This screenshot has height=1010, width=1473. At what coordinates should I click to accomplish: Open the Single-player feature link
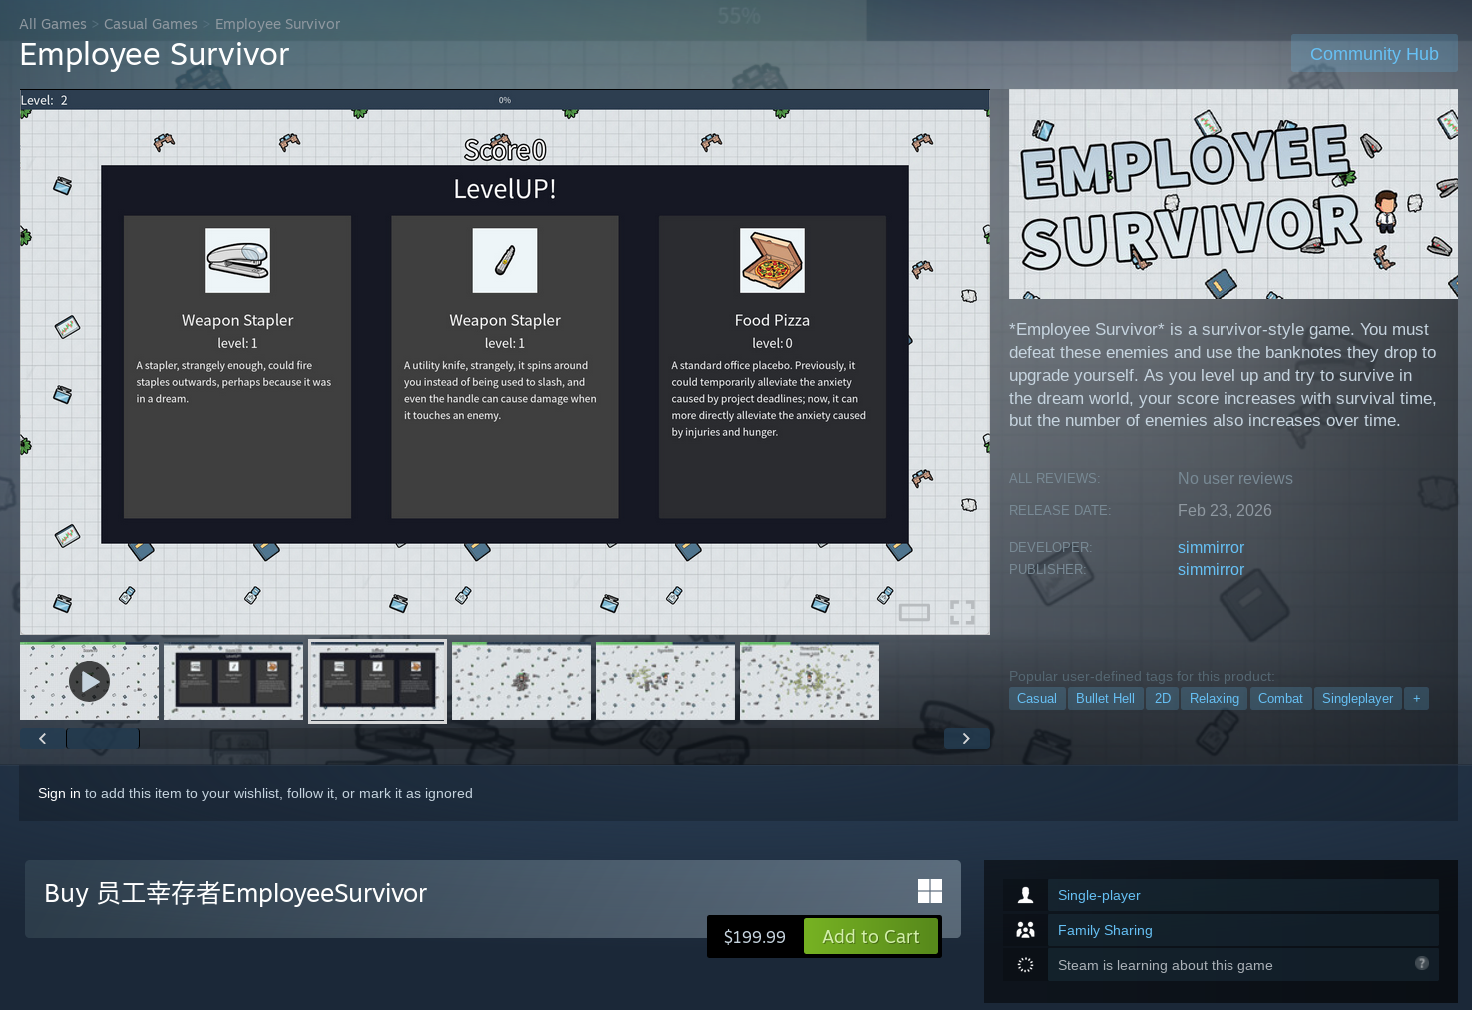pos(1099,895)
